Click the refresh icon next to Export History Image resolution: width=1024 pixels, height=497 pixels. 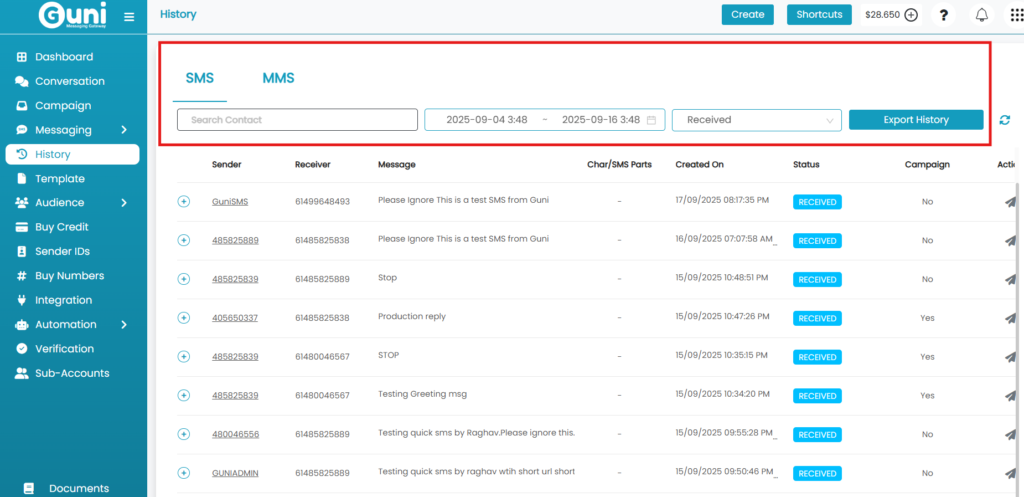click(1004, 120)
